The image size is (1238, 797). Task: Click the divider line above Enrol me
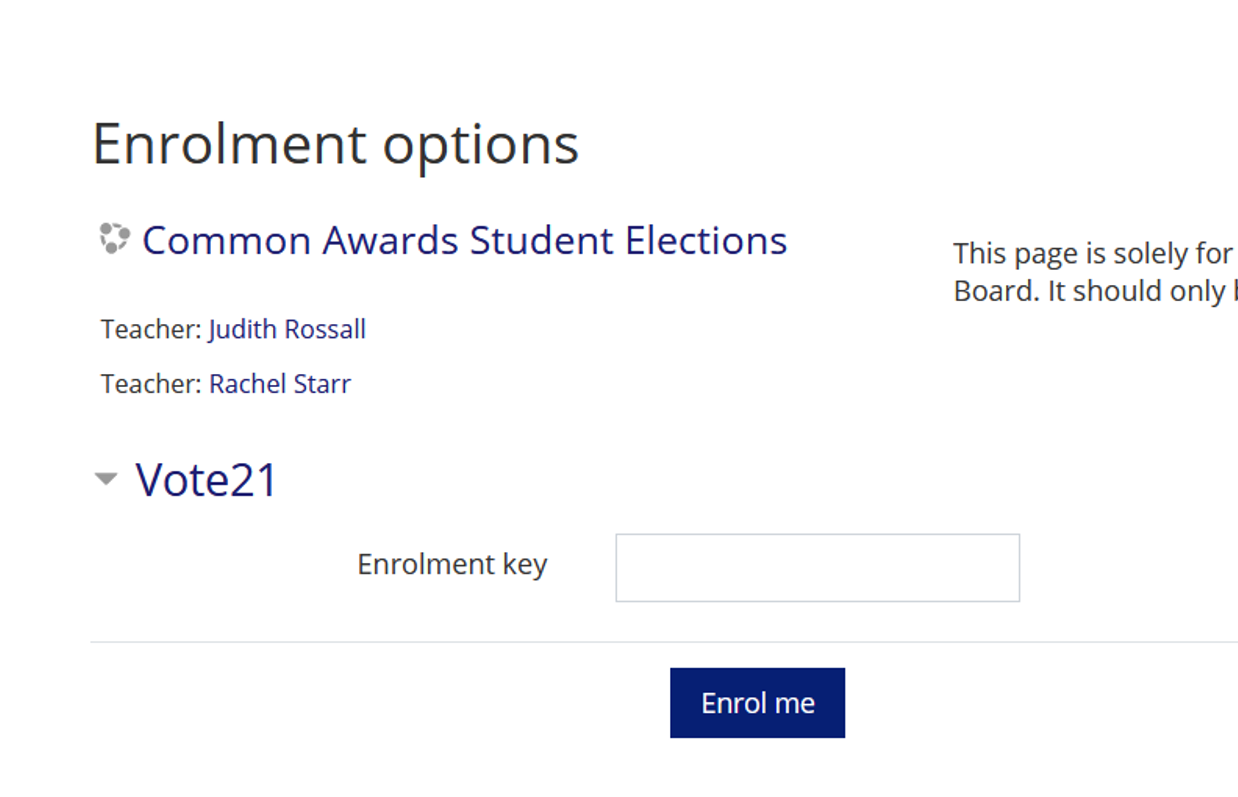[664, 642]
